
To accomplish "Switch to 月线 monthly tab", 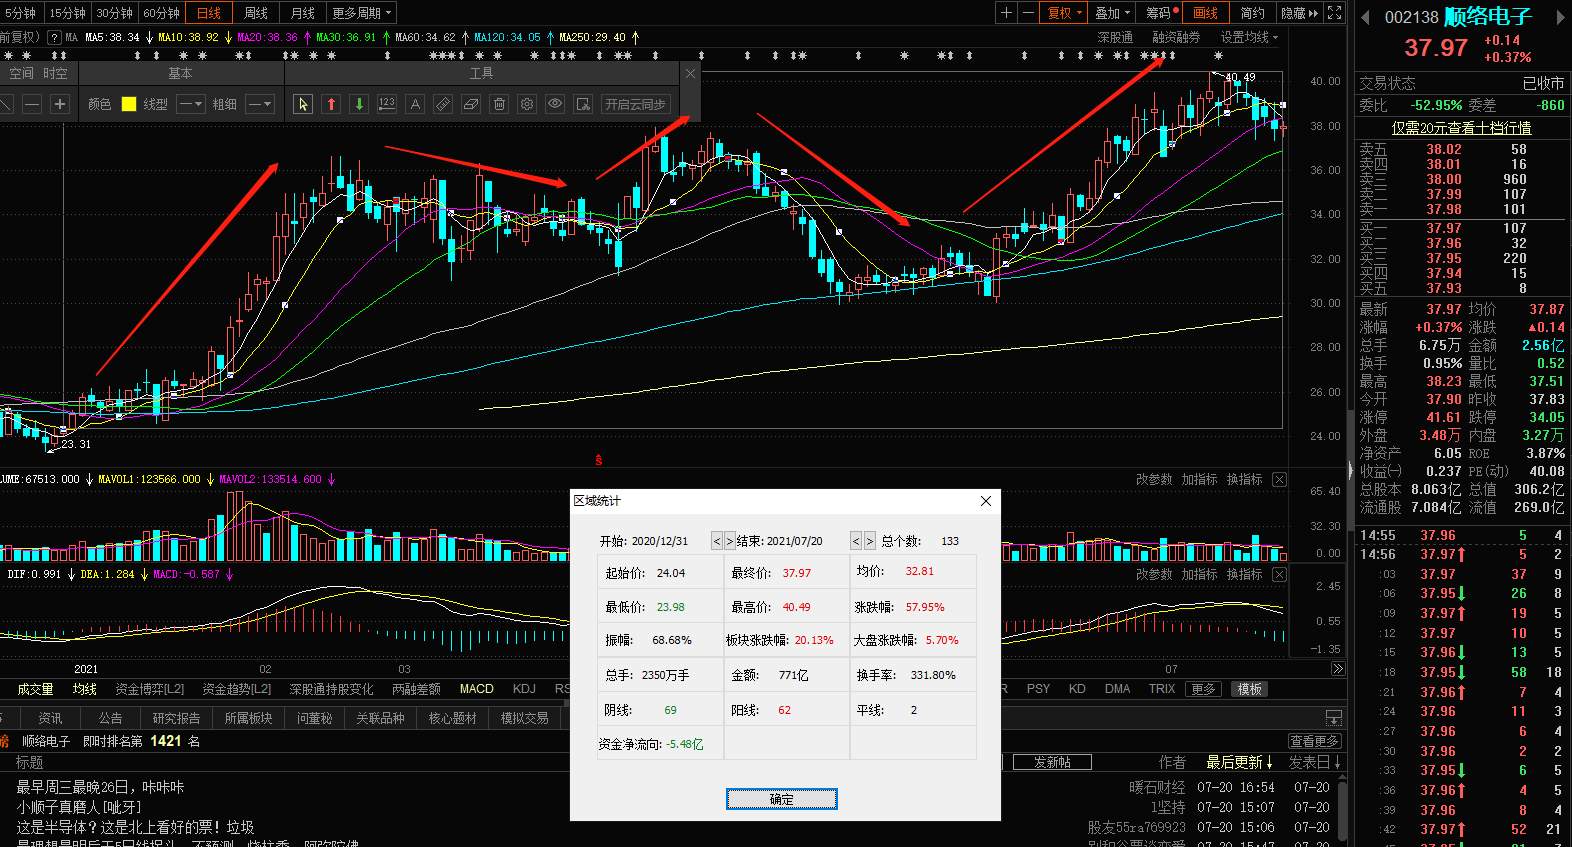I will pos(303,13).
